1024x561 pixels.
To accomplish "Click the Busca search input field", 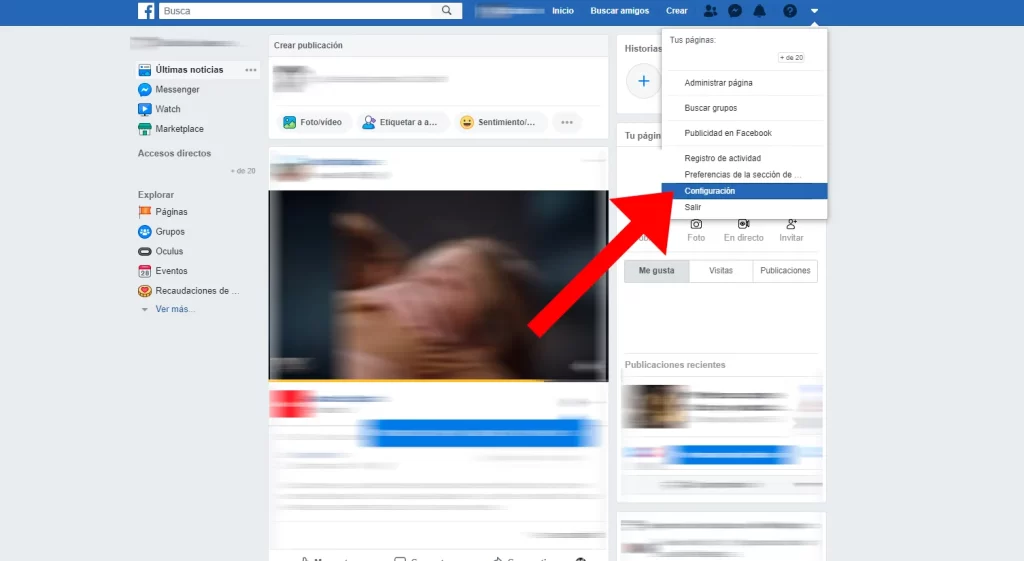I will point(298,11).
